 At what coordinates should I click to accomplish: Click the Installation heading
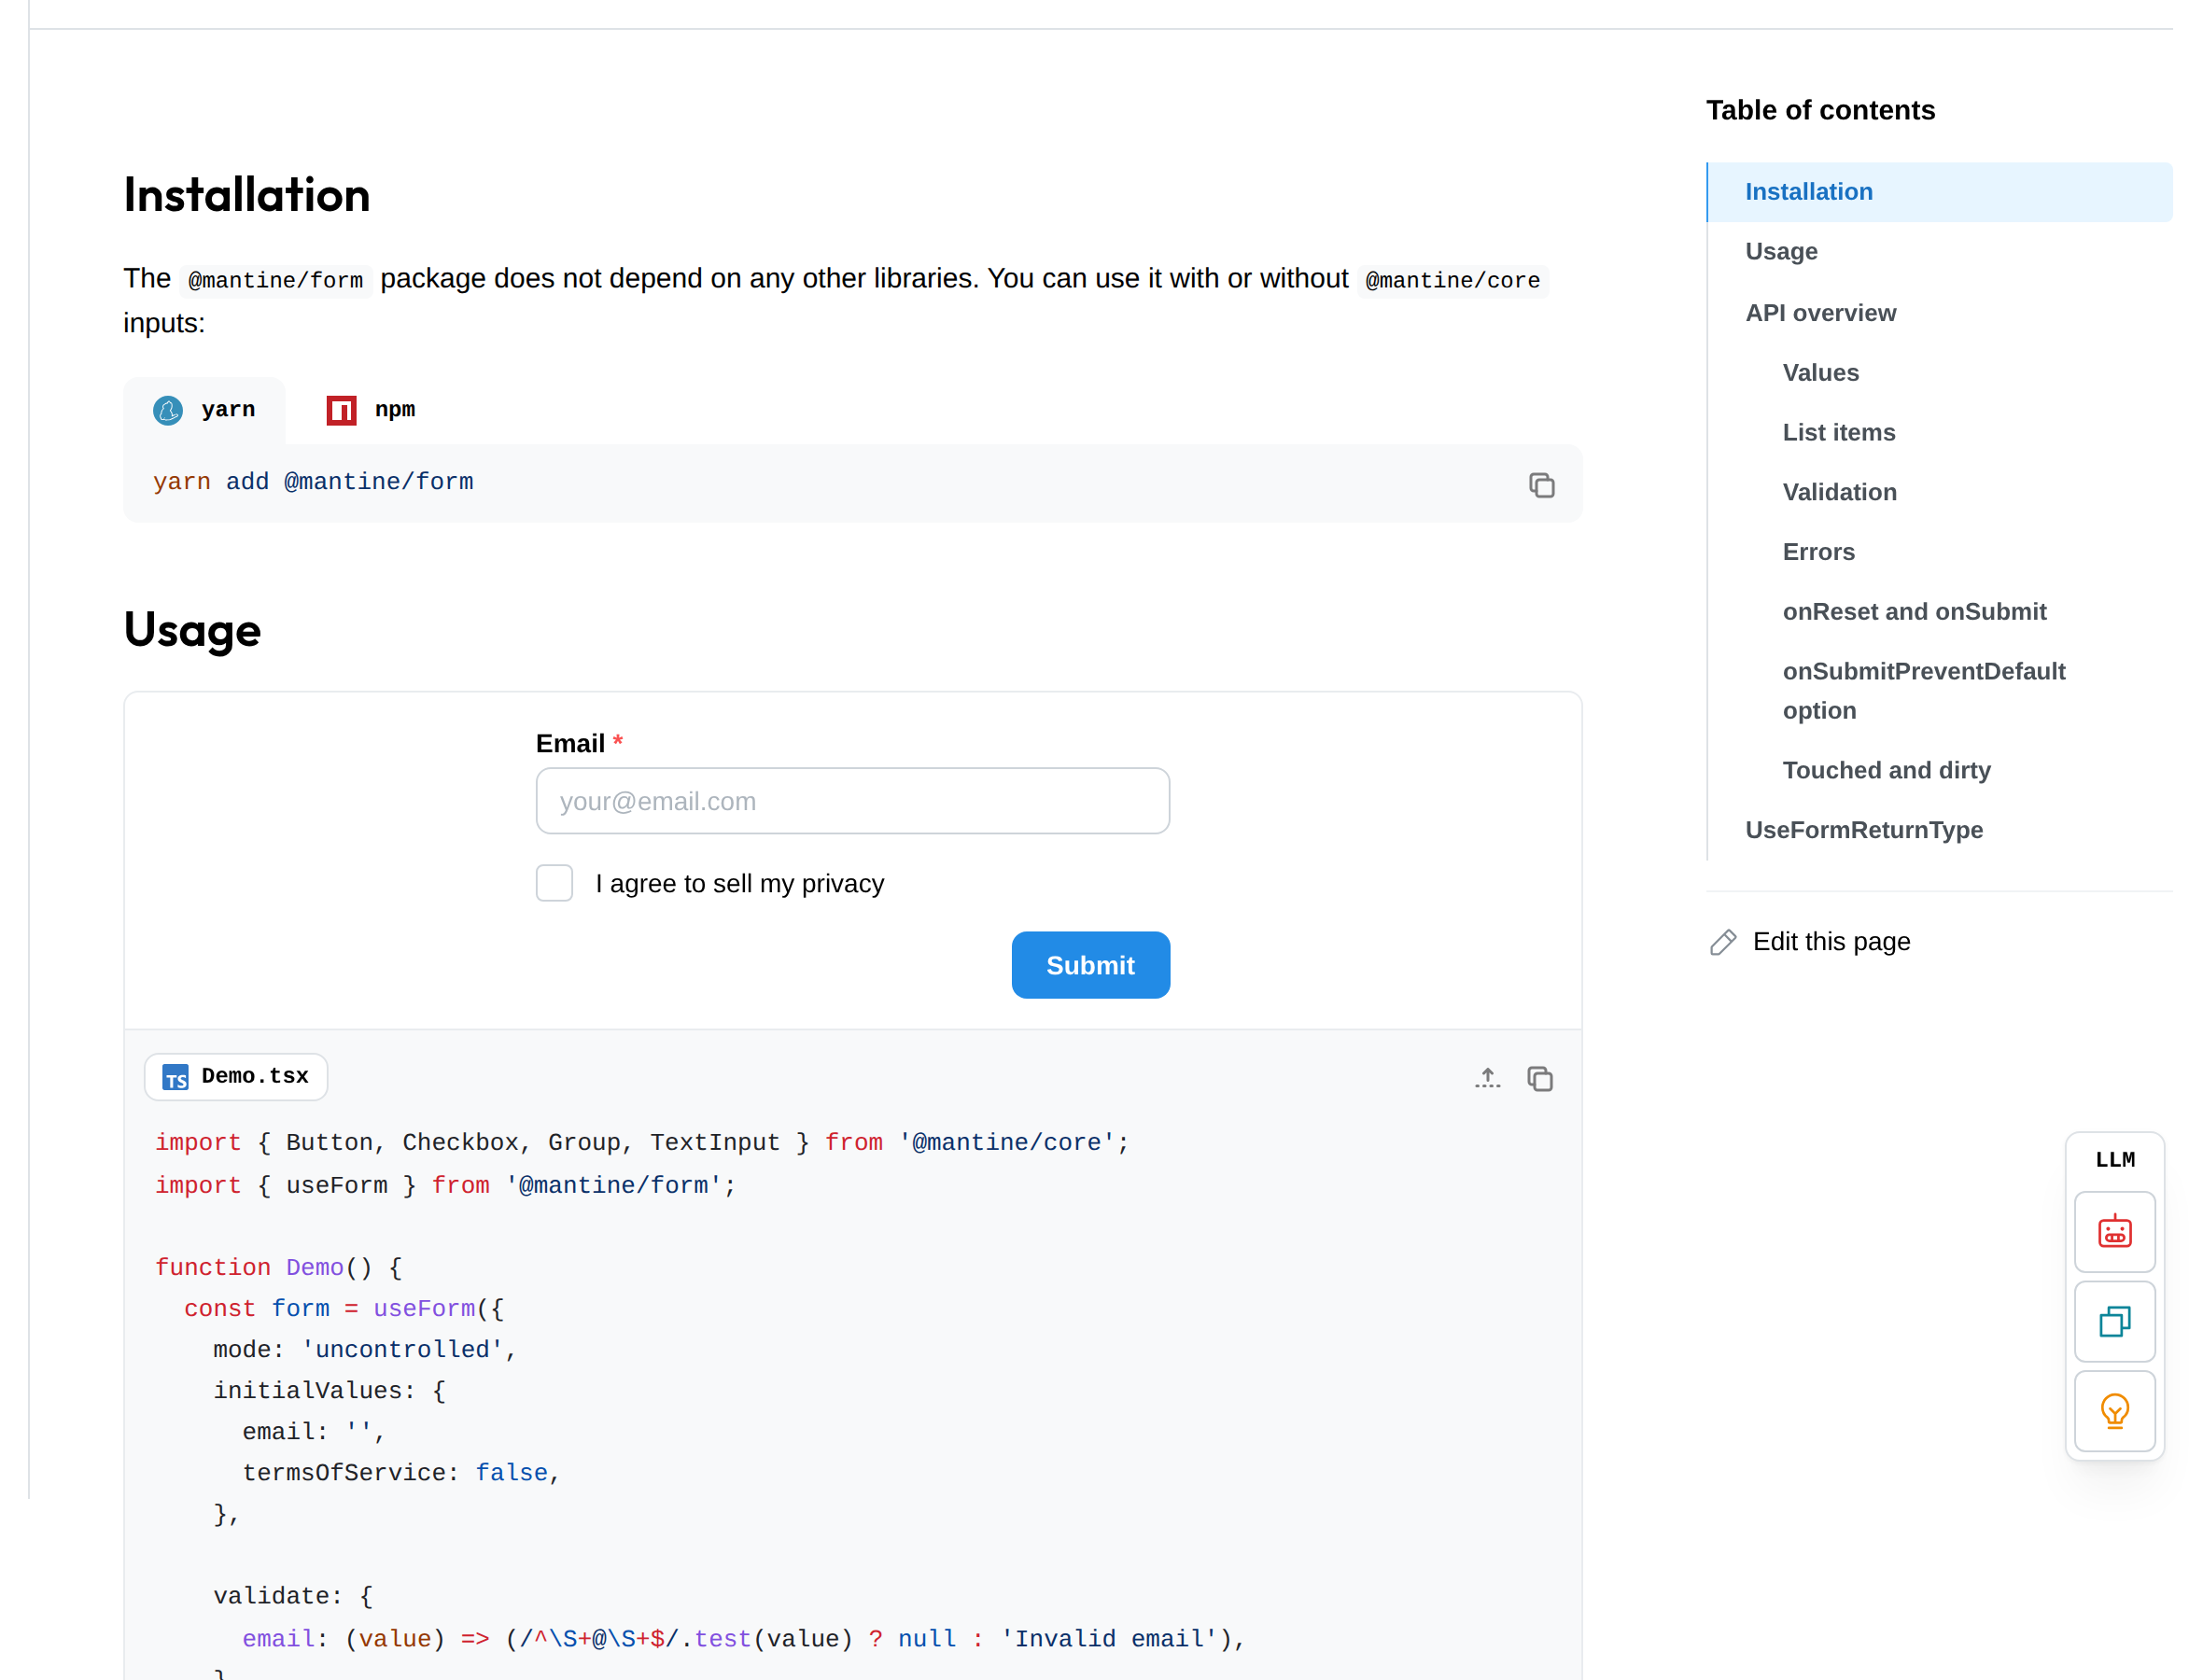[246, 194]
